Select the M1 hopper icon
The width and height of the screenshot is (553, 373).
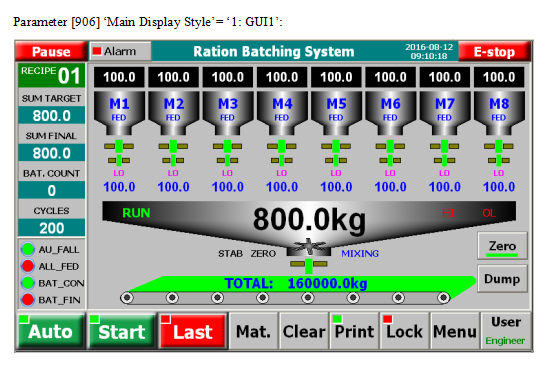click(119, 113)
